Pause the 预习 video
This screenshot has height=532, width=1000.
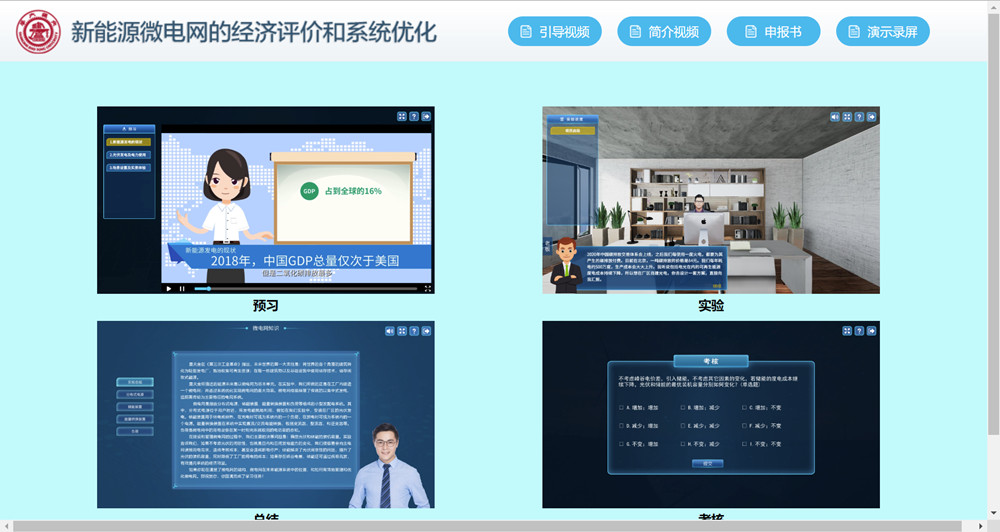point(182,289)
